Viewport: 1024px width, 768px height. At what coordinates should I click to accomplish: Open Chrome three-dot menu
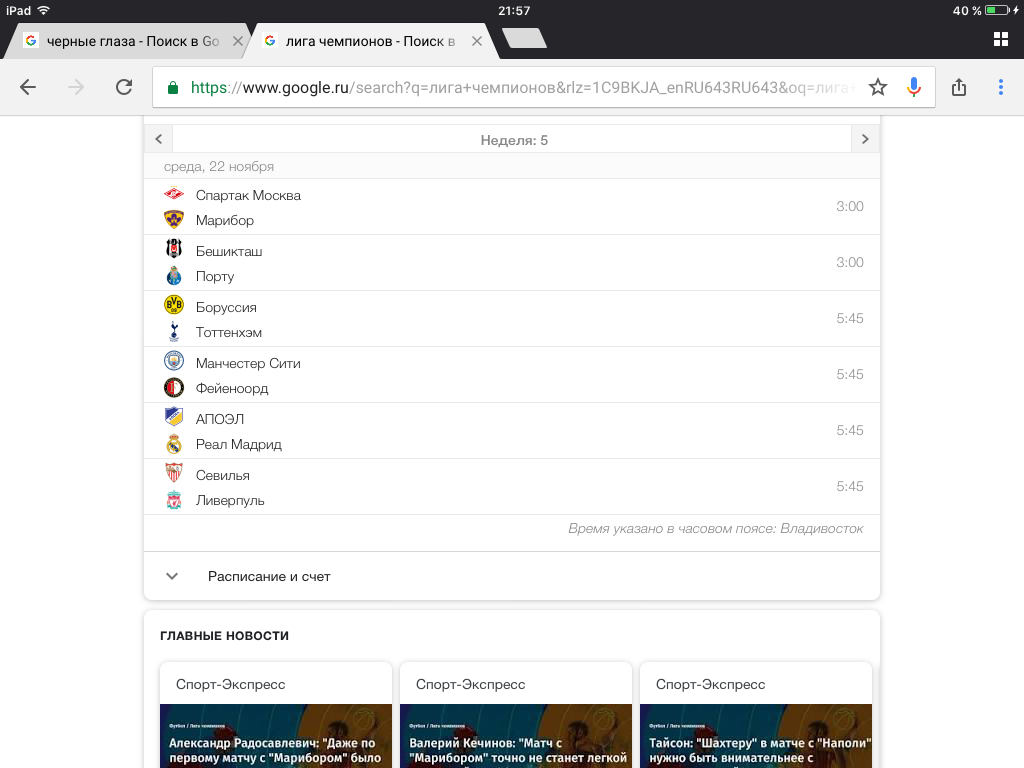(x=1001, y=87)
